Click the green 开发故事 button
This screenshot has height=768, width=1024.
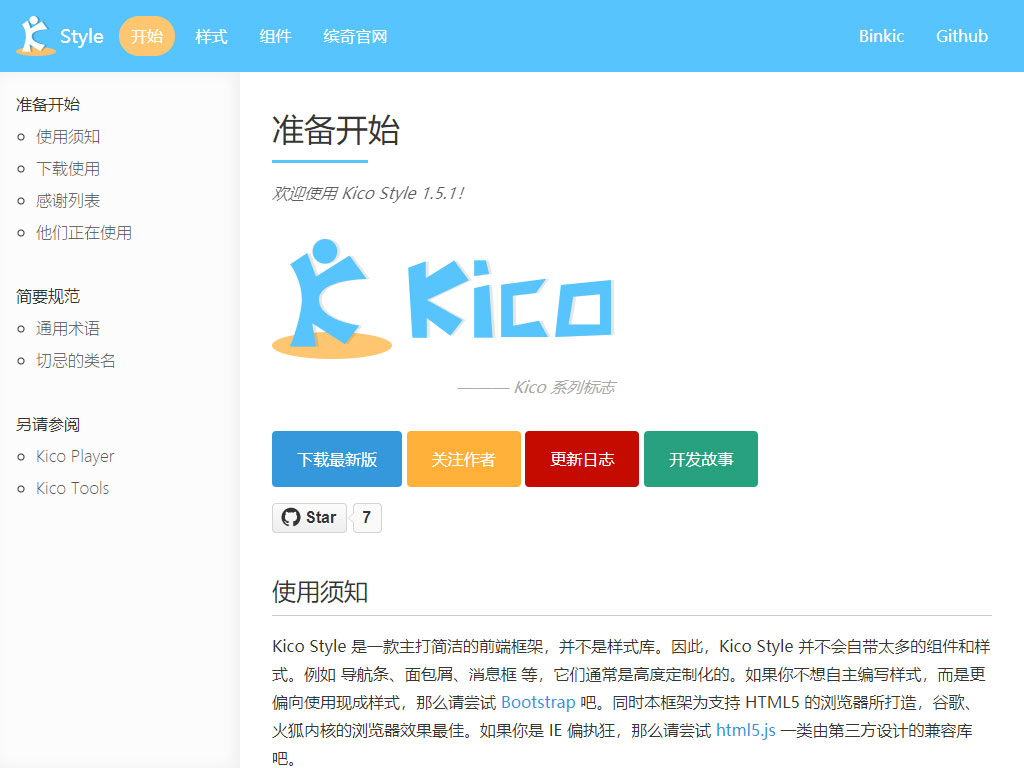click(701, 459)
